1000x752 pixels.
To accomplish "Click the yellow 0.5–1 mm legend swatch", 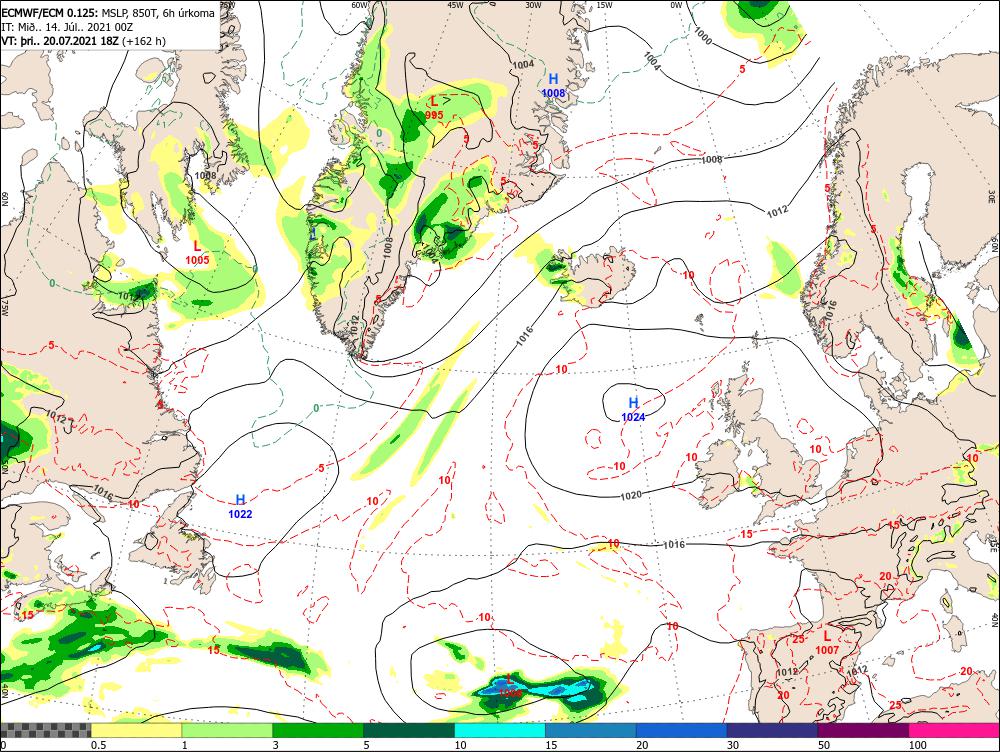I will click(x=136, y=730).
